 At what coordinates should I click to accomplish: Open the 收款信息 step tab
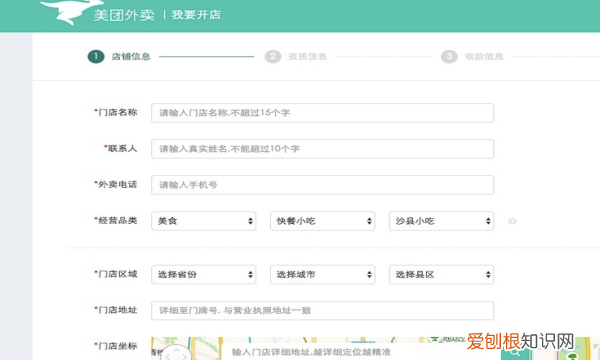pos(484,57)
